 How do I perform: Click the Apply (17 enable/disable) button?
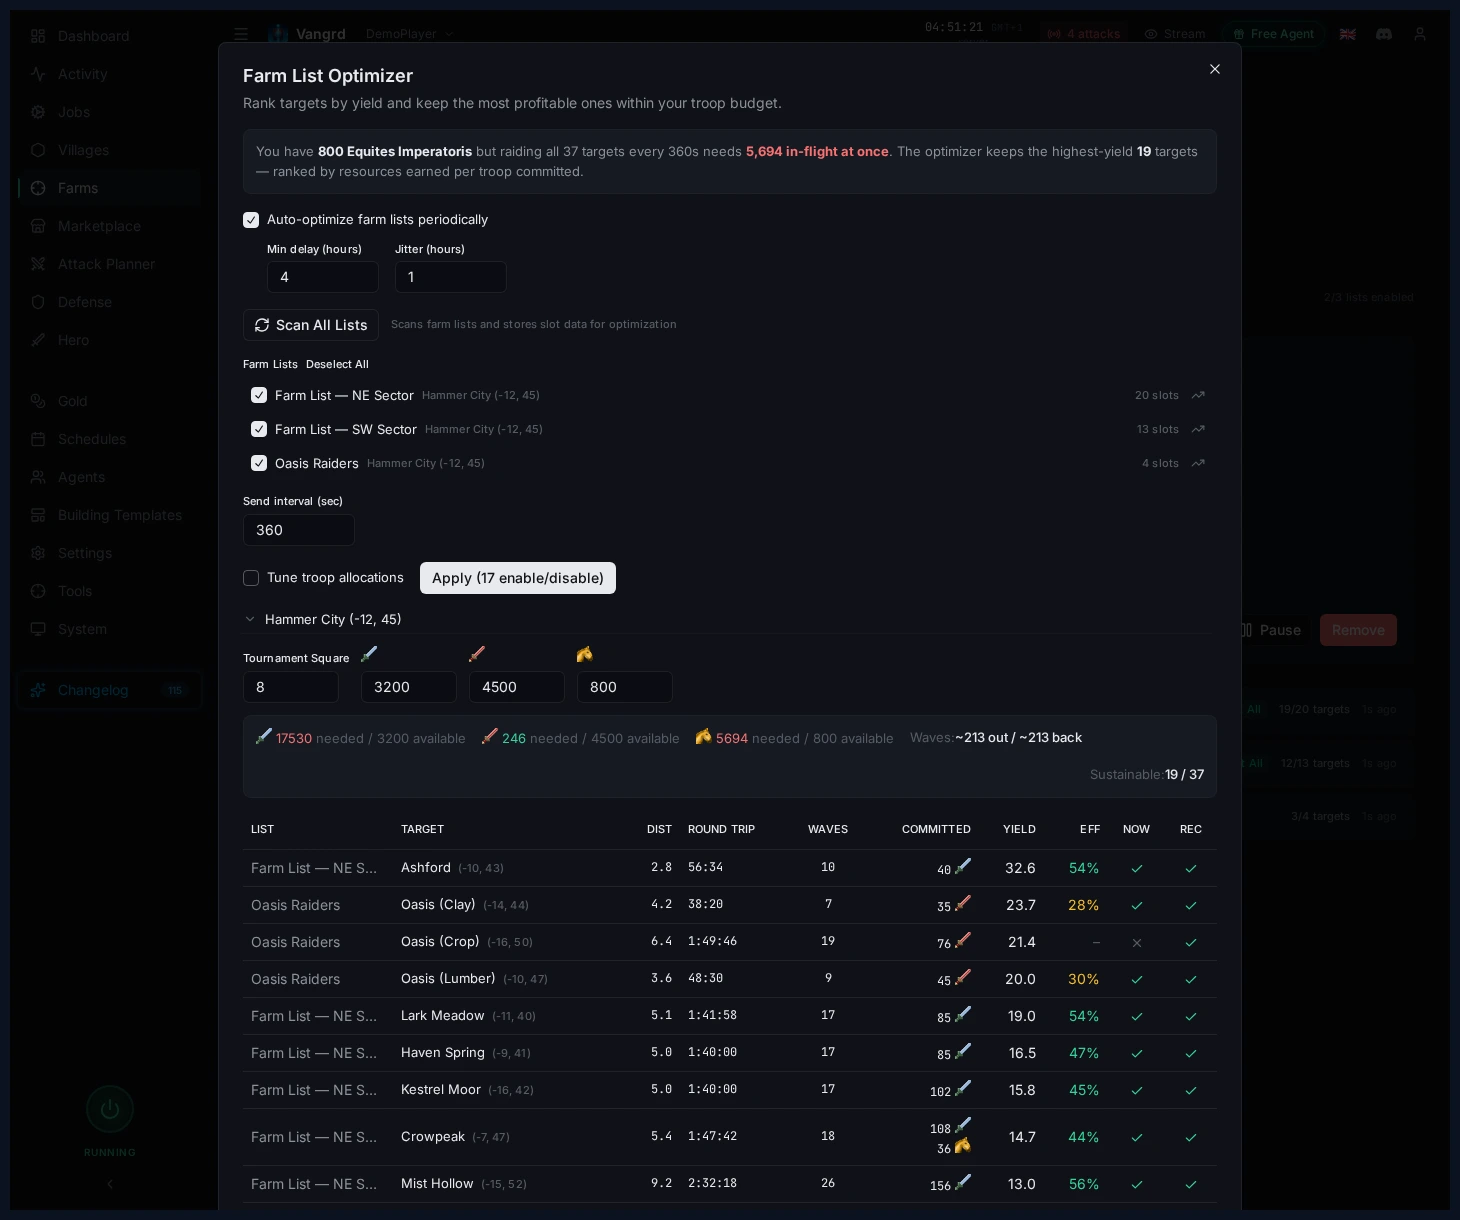point(517,578)
